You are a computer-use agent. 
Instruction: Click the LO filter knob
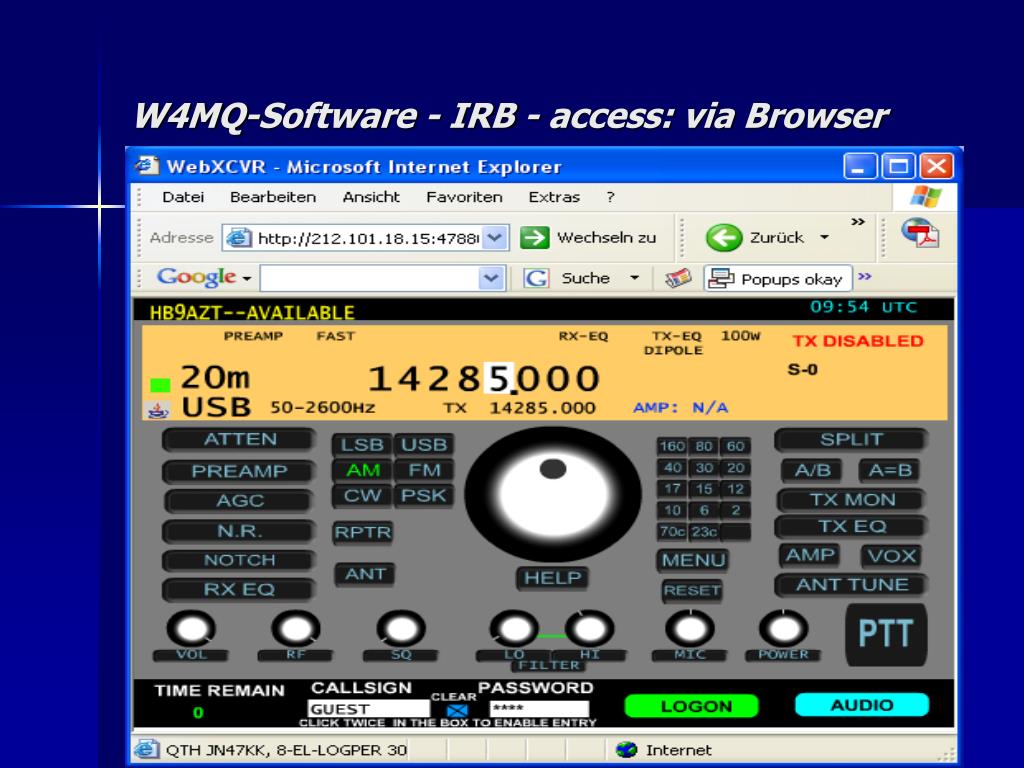[x=514, y=629]
